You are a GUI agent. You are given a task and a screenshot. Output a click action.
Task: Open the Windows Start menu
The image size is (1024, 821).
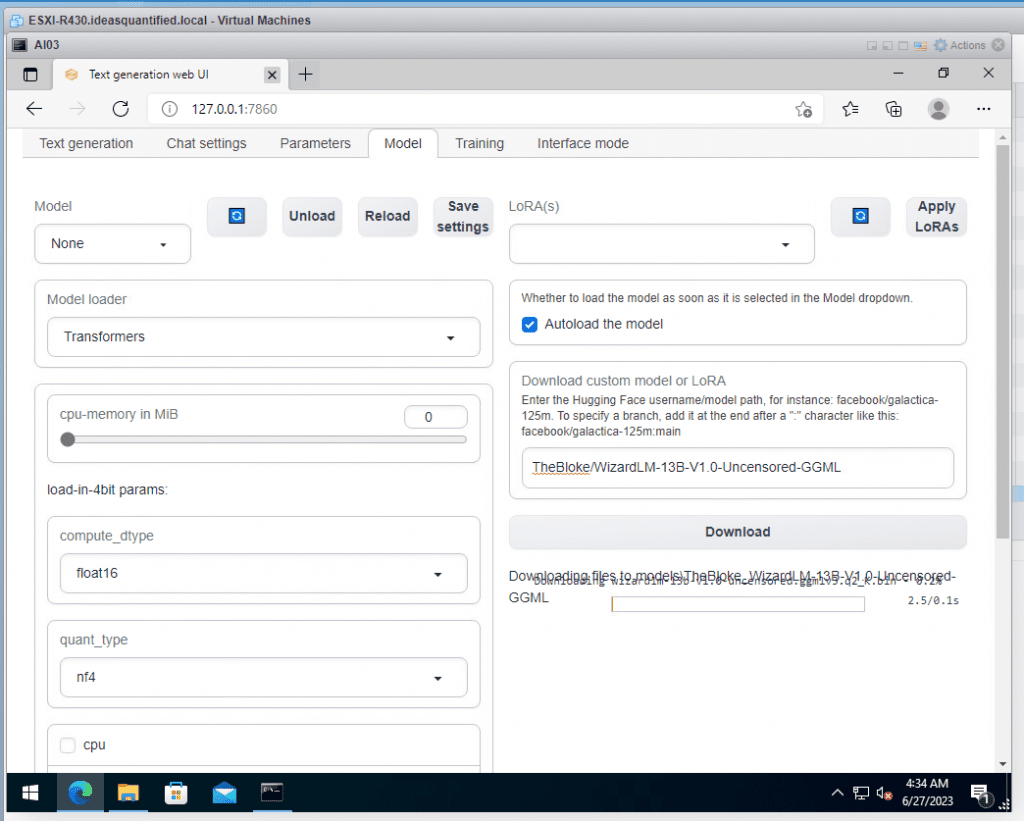tap(30, 793)
